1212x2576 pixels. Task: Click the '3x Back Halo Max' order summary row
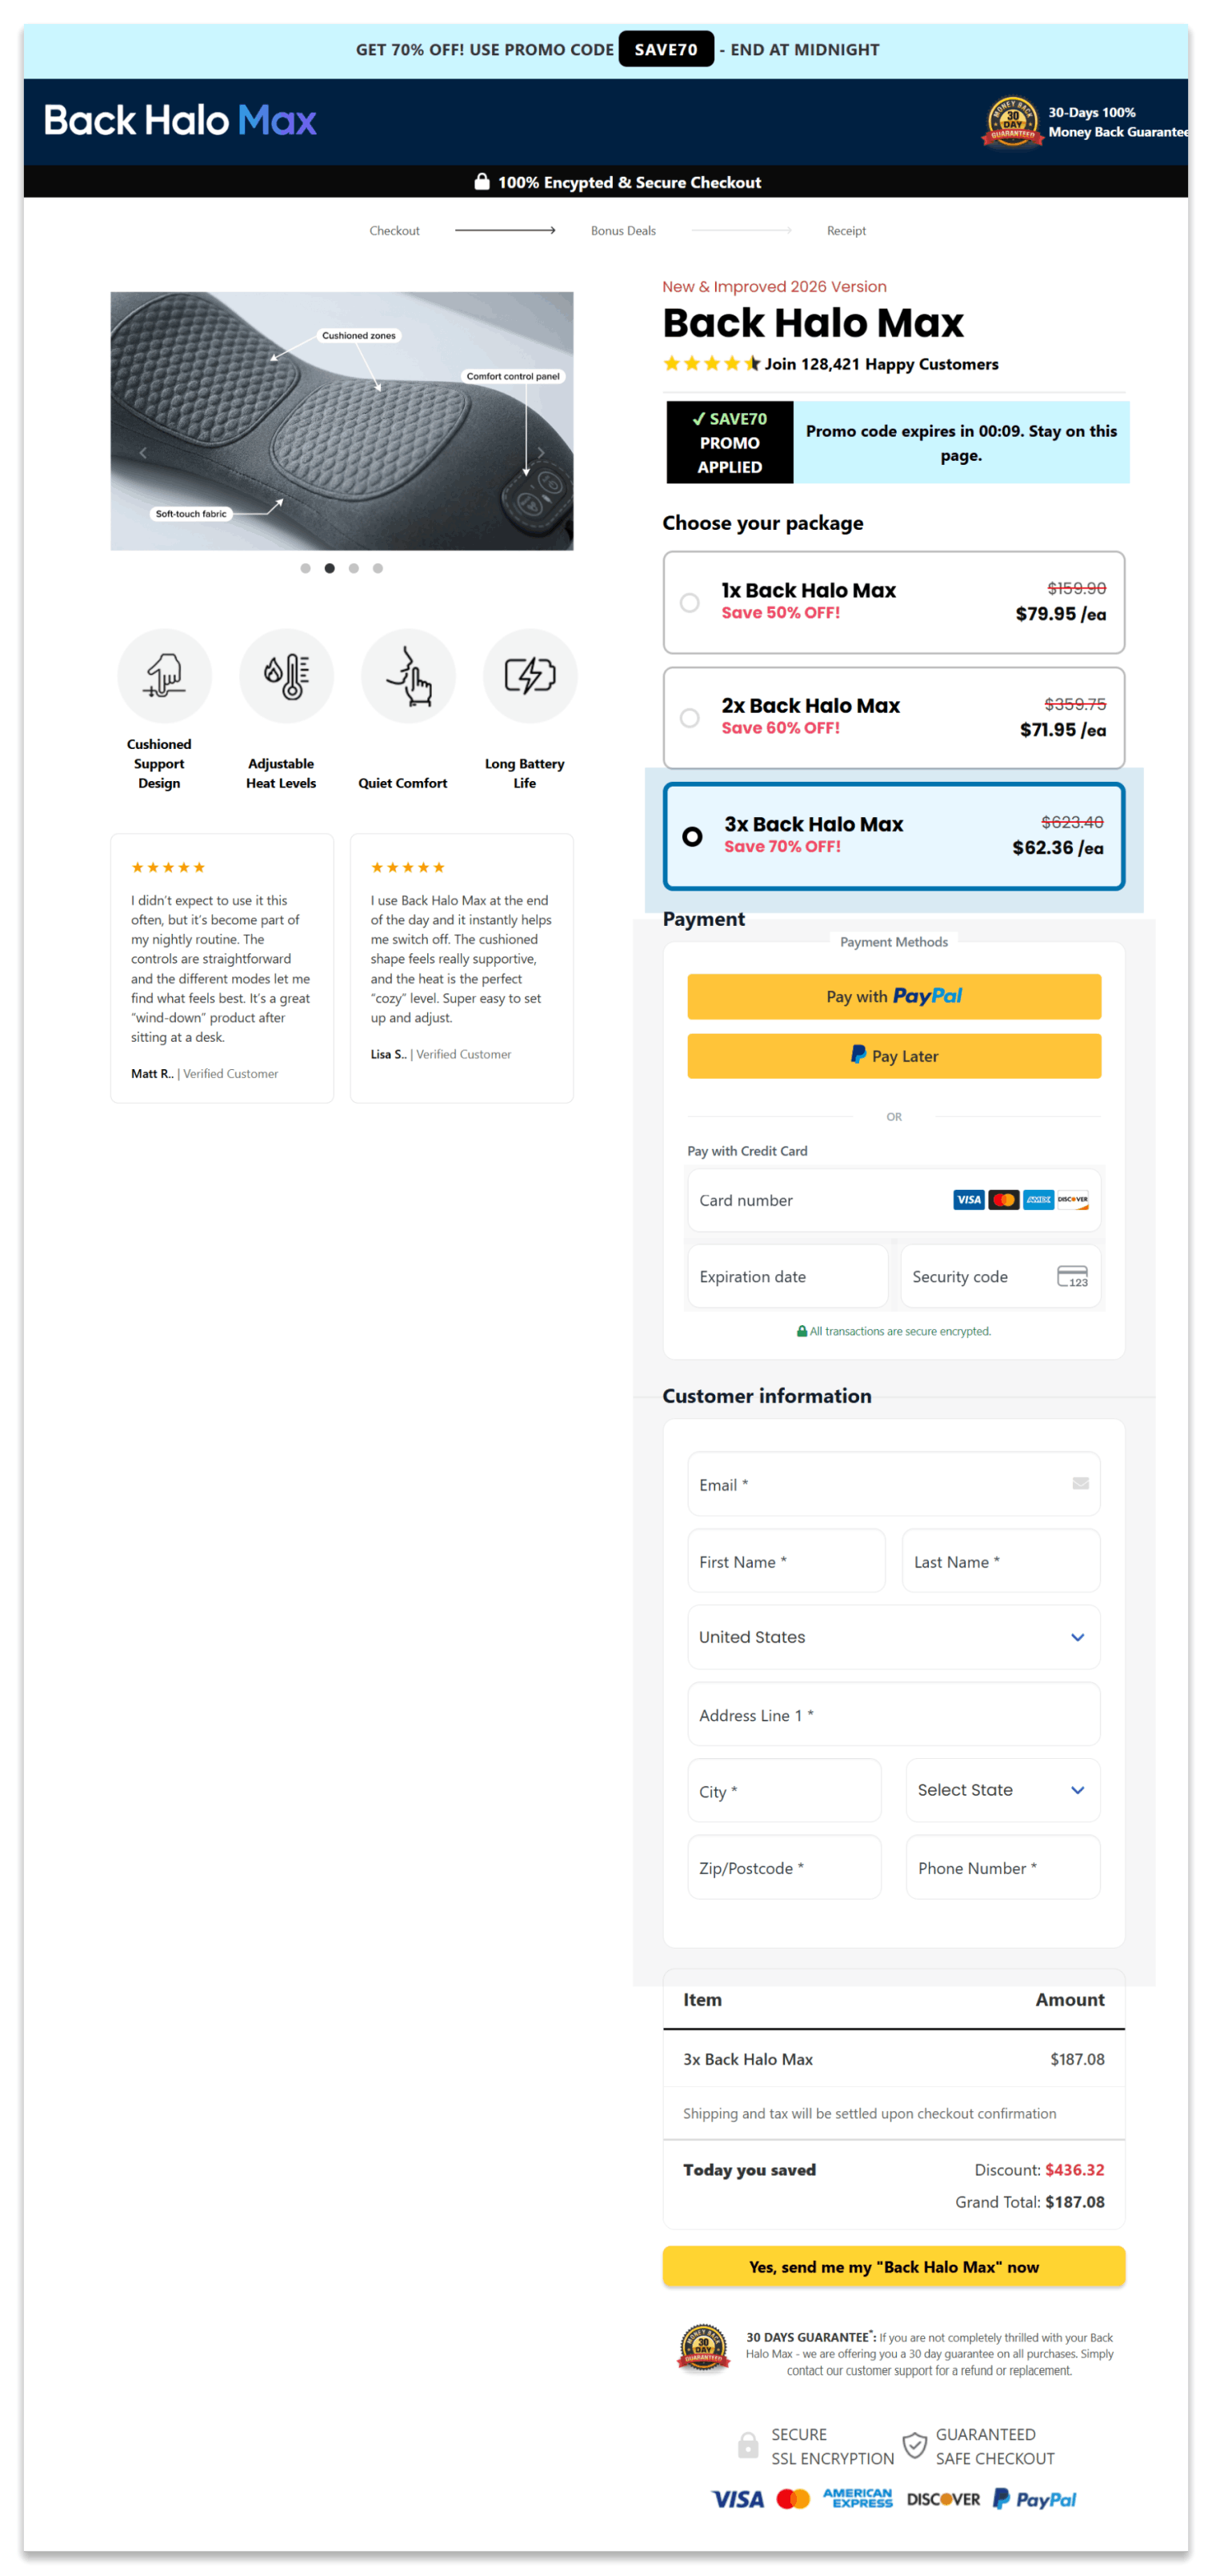tap(894, 2060)
